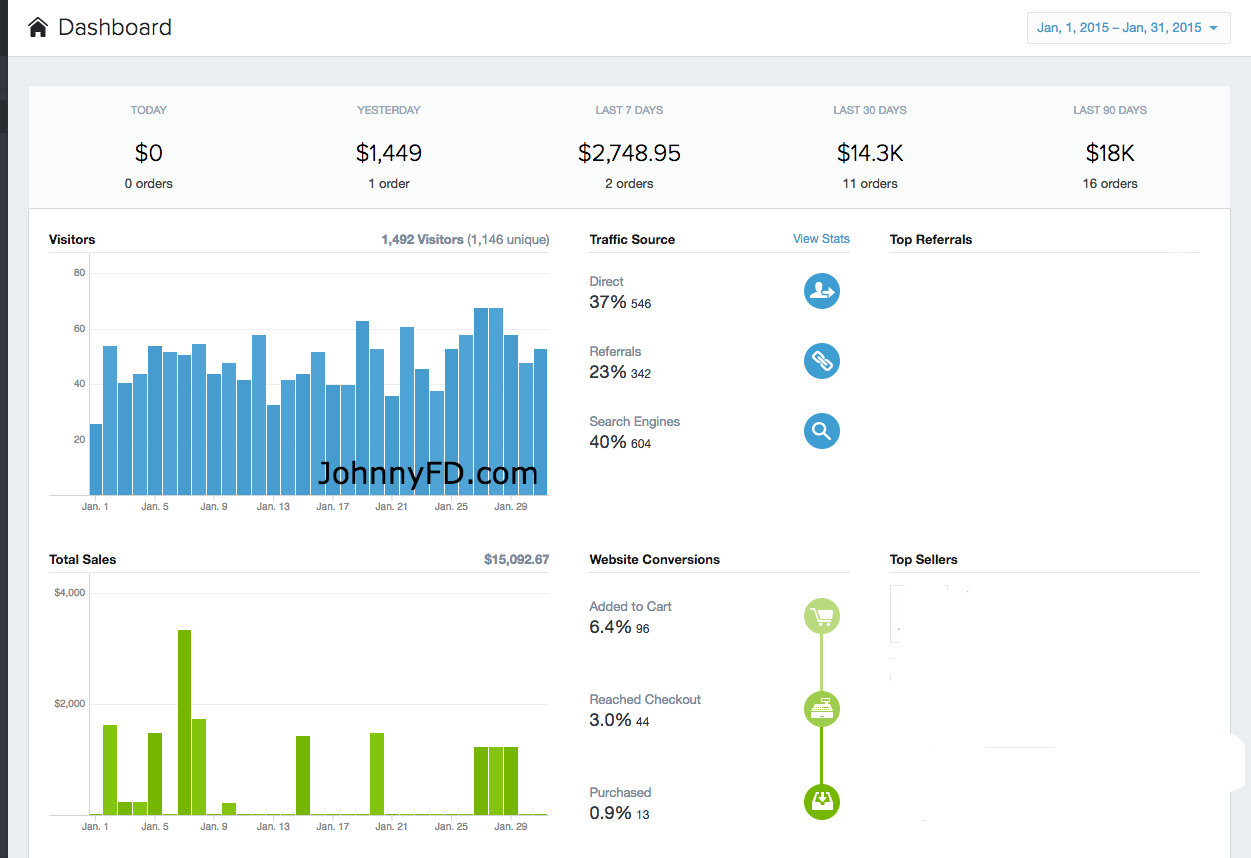Click the LAST 90 DAYS $18K figure
This screenshot has width=1251, height=858.
coord(1110,153)
